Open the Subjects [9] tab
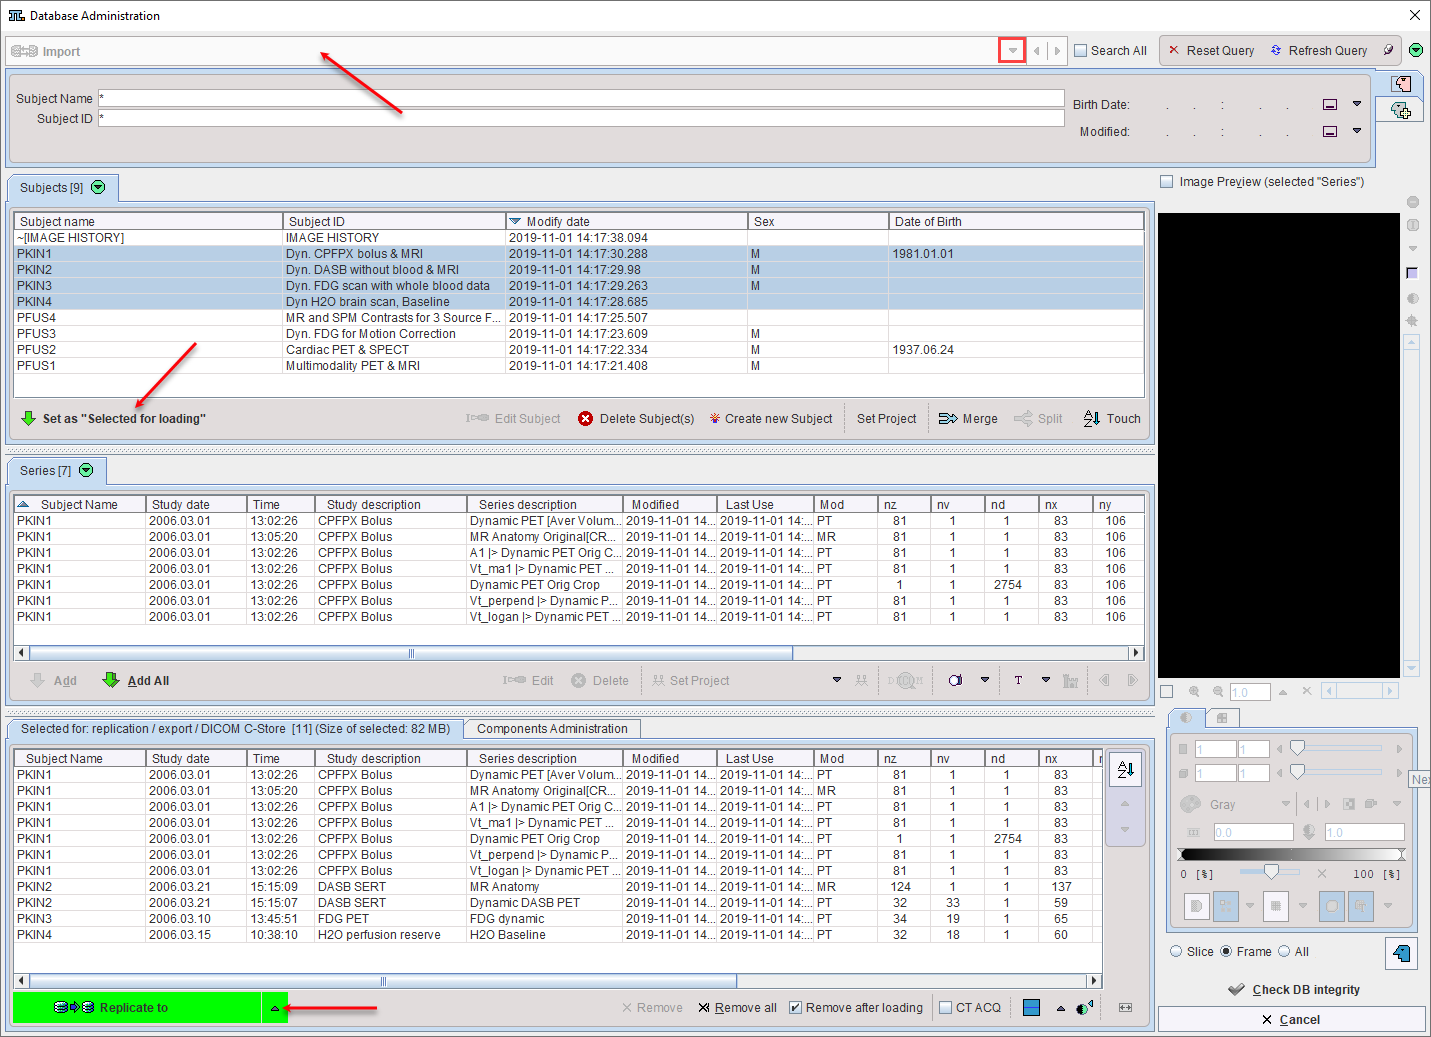The image size is (1431, 1037). (x=62, y=187)
